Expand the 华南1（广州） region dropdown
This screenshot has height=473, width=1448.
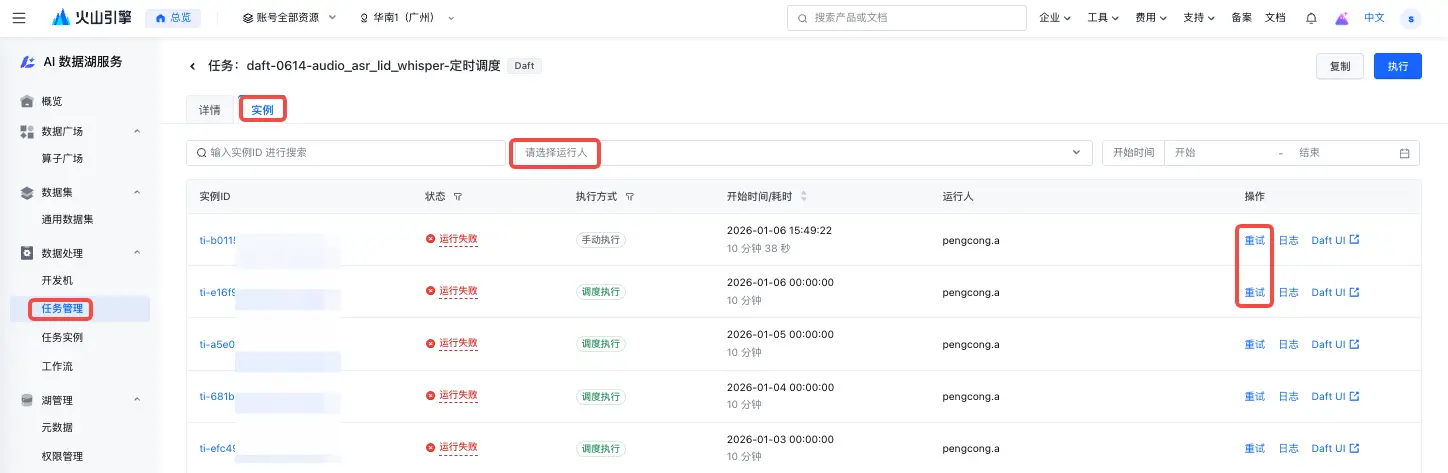coord(407,18)
